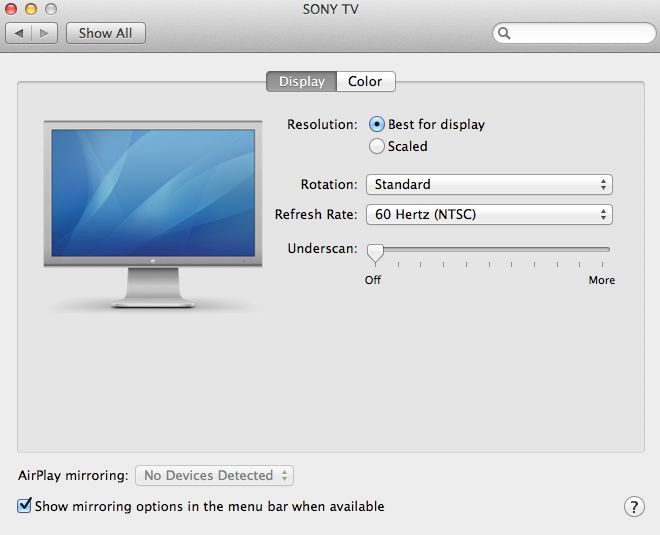Open the Rotation dropdown
Screen dimensions: 660x535
489,184
